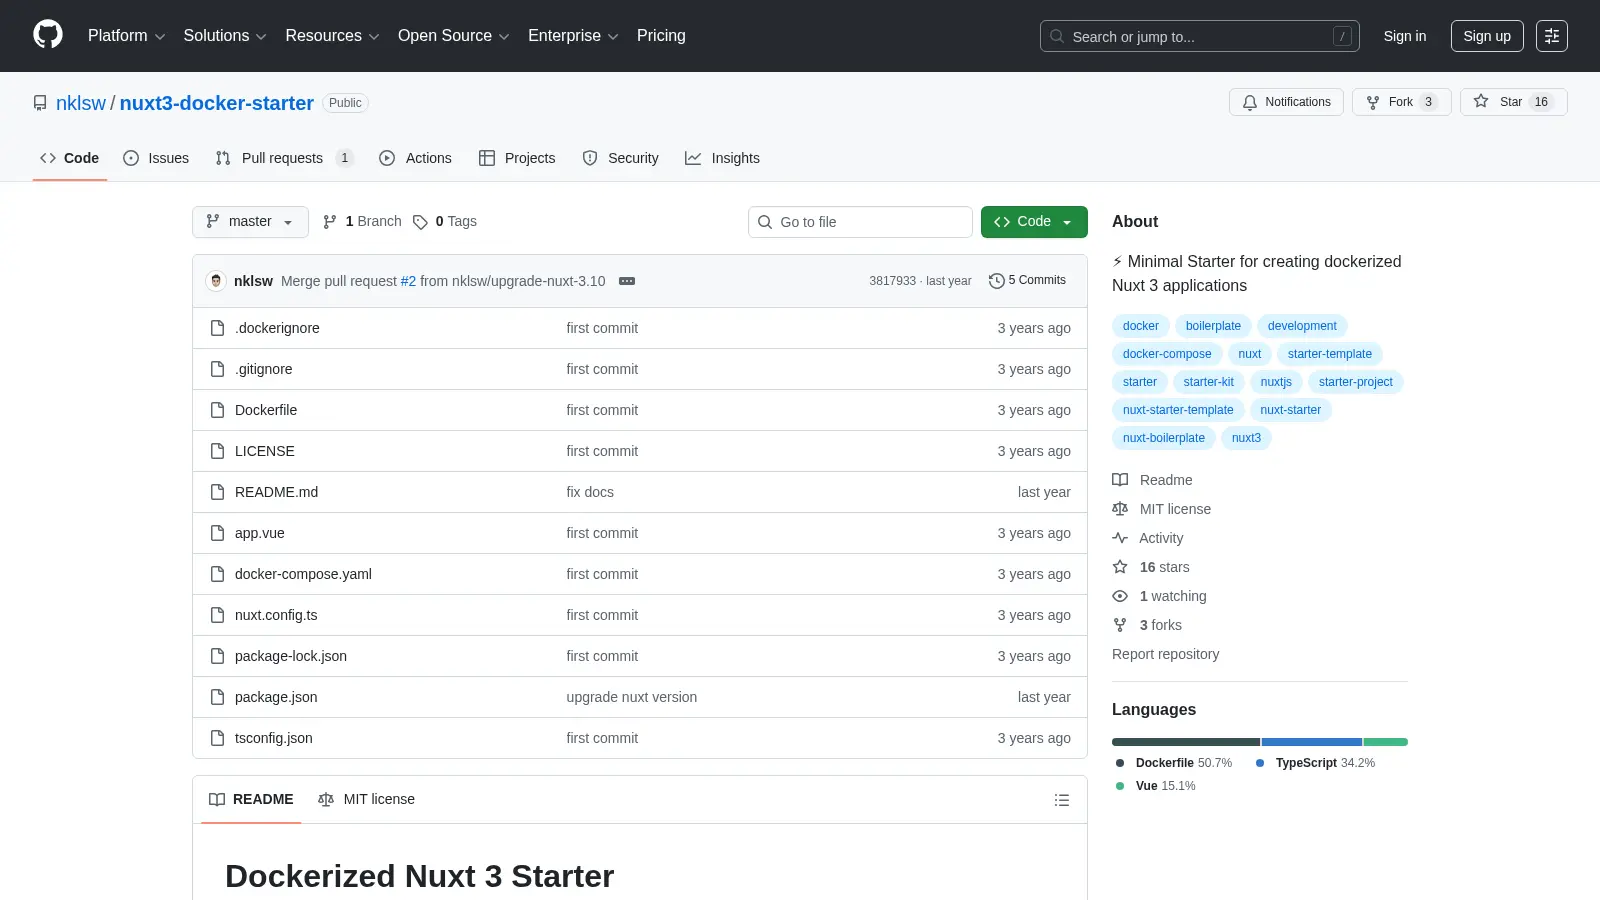Open the Pricing link
1600x900 pixels.
[x=661, y=36]
